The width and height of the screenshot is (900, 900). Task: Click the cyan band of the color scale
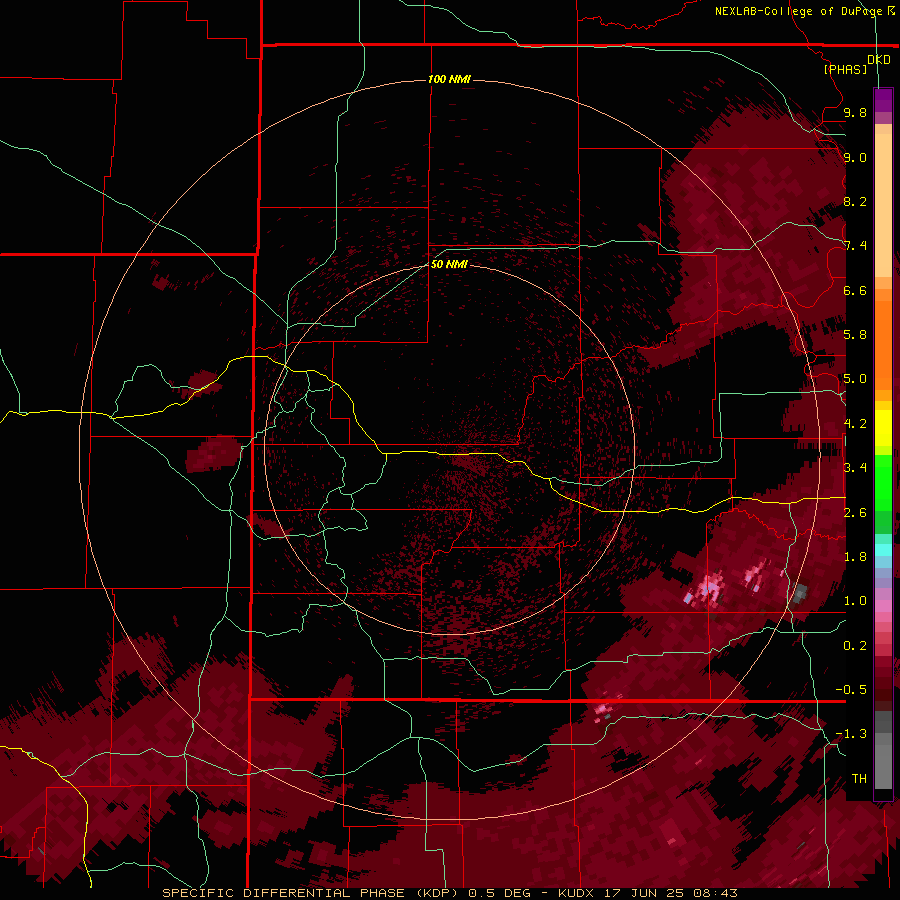point(883,550)
